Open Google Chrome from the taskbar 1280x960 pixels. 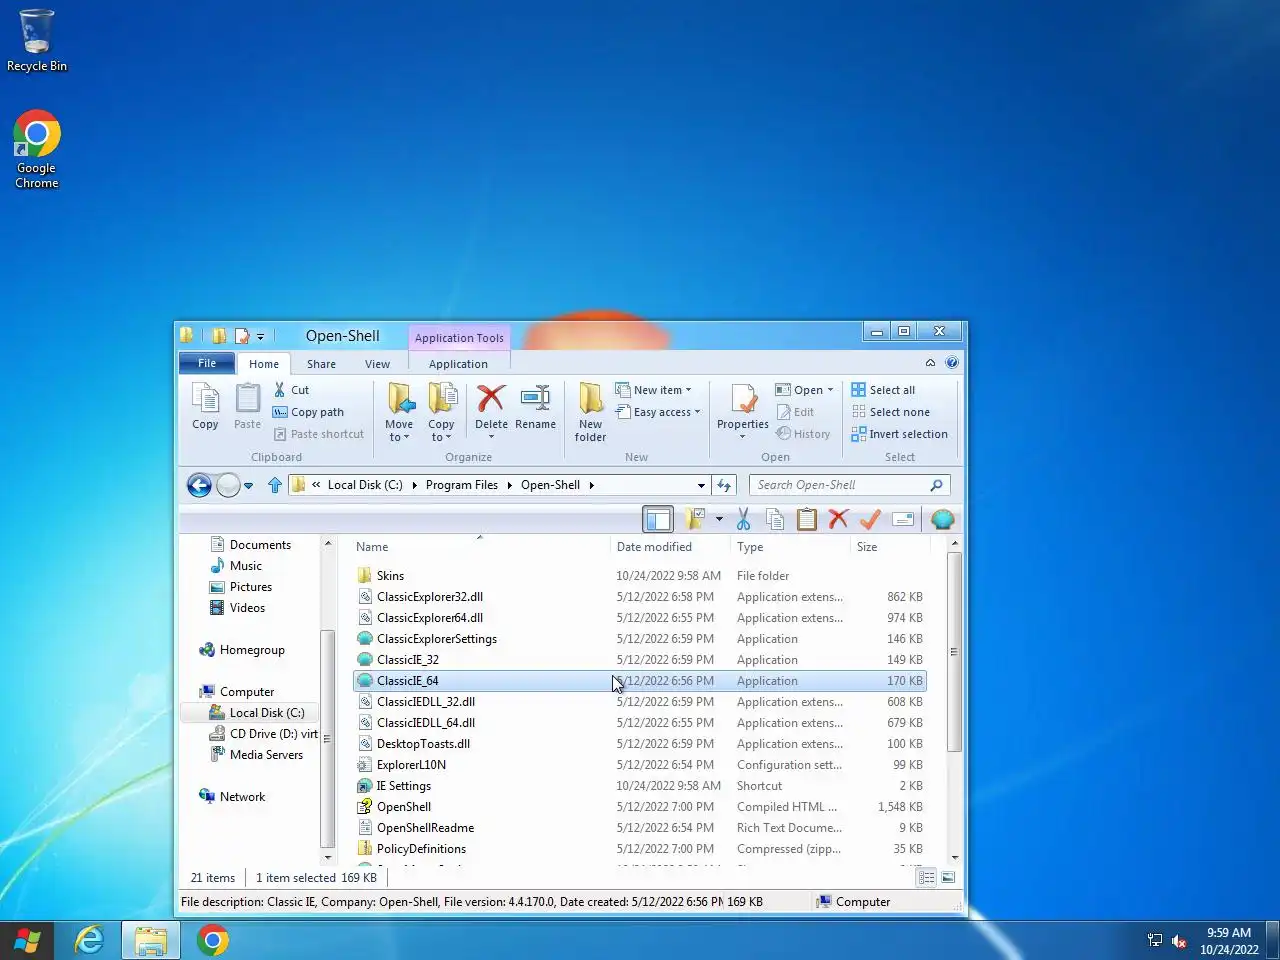pyautogui.click(x=212, y=940)
